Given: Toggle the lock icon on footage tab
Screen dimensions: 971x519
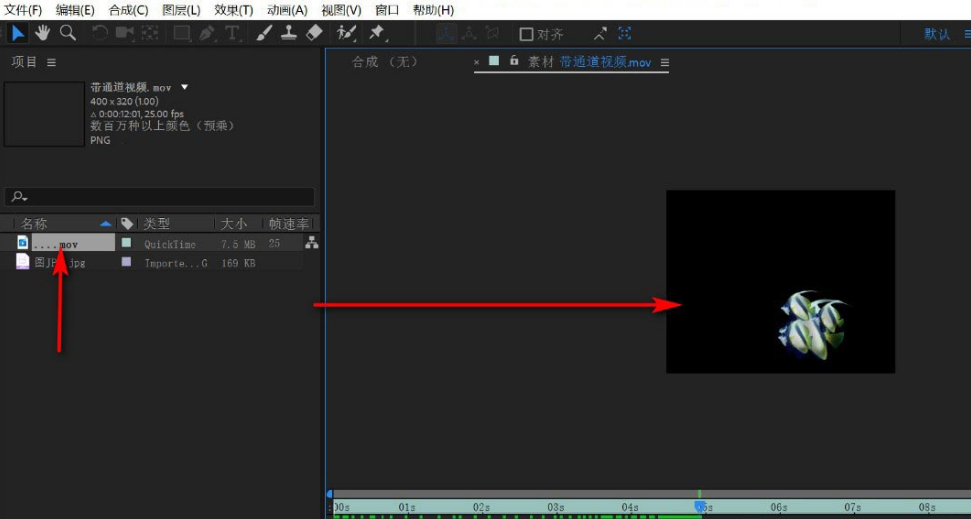Looking at the screenshot, I should 514,61.
